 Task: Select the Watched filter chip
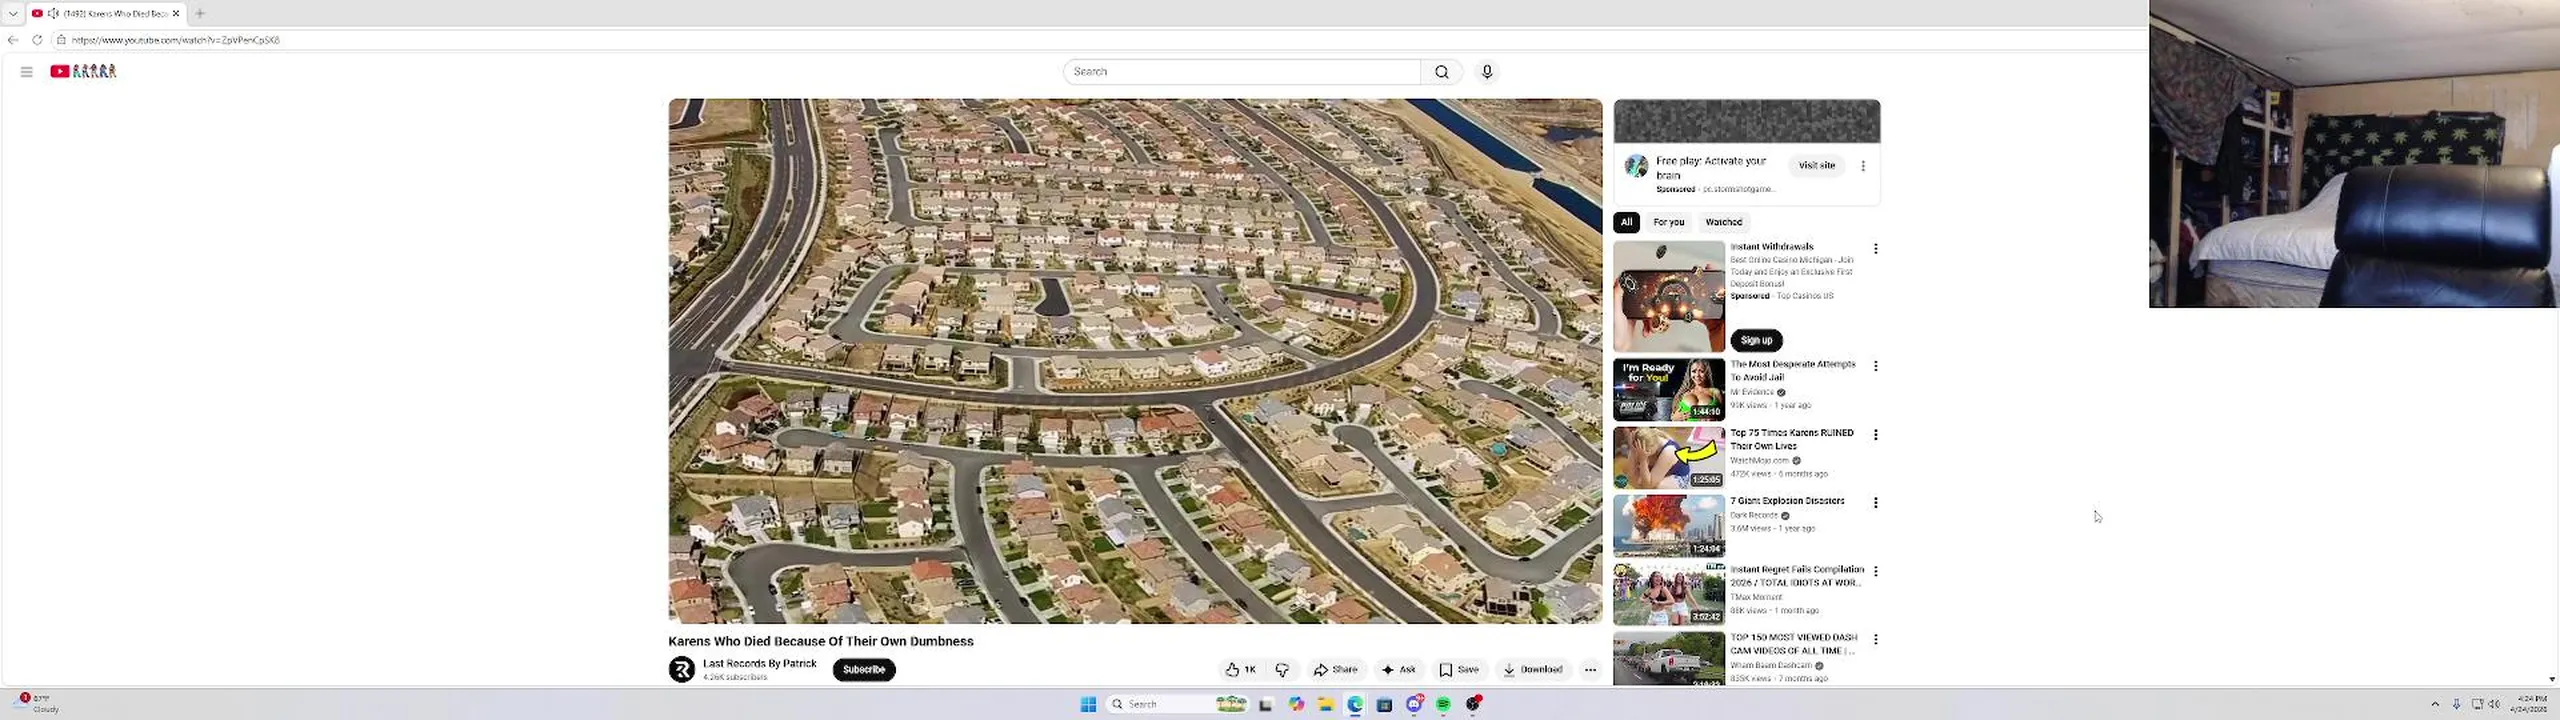[x=1723, y=222]
